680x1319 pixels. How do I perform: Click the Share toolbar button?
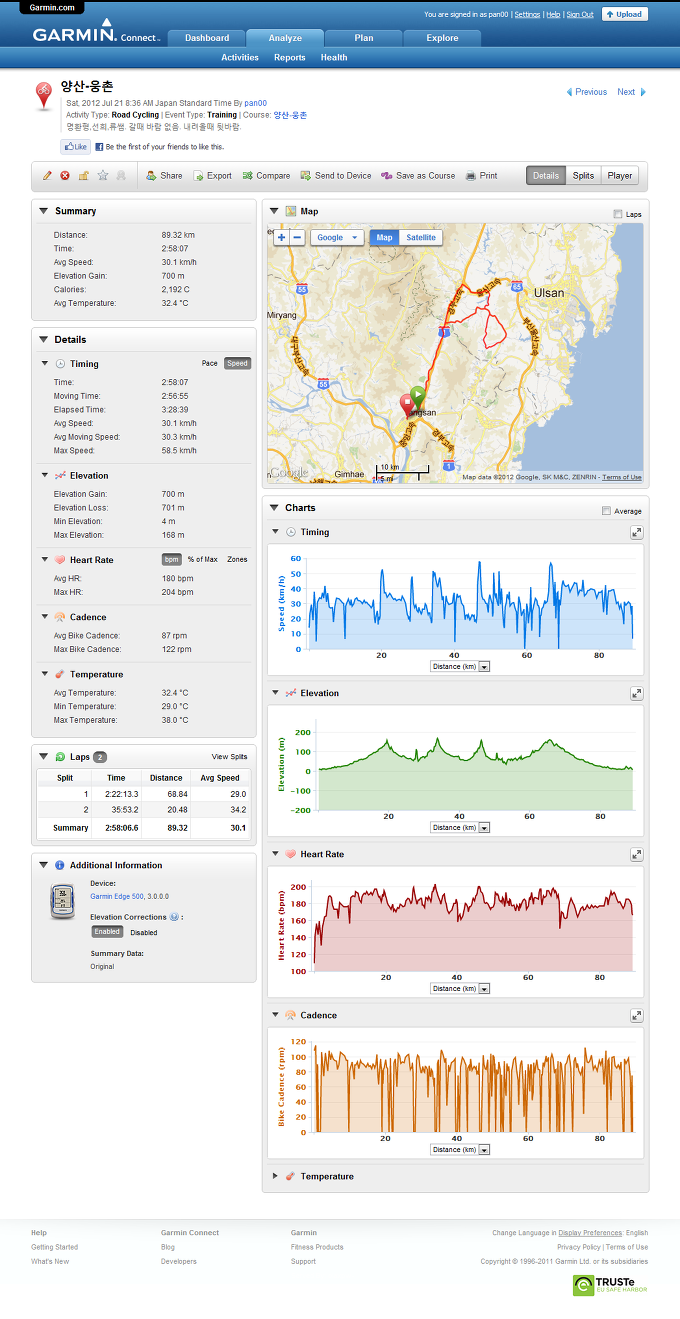(164, 176)
